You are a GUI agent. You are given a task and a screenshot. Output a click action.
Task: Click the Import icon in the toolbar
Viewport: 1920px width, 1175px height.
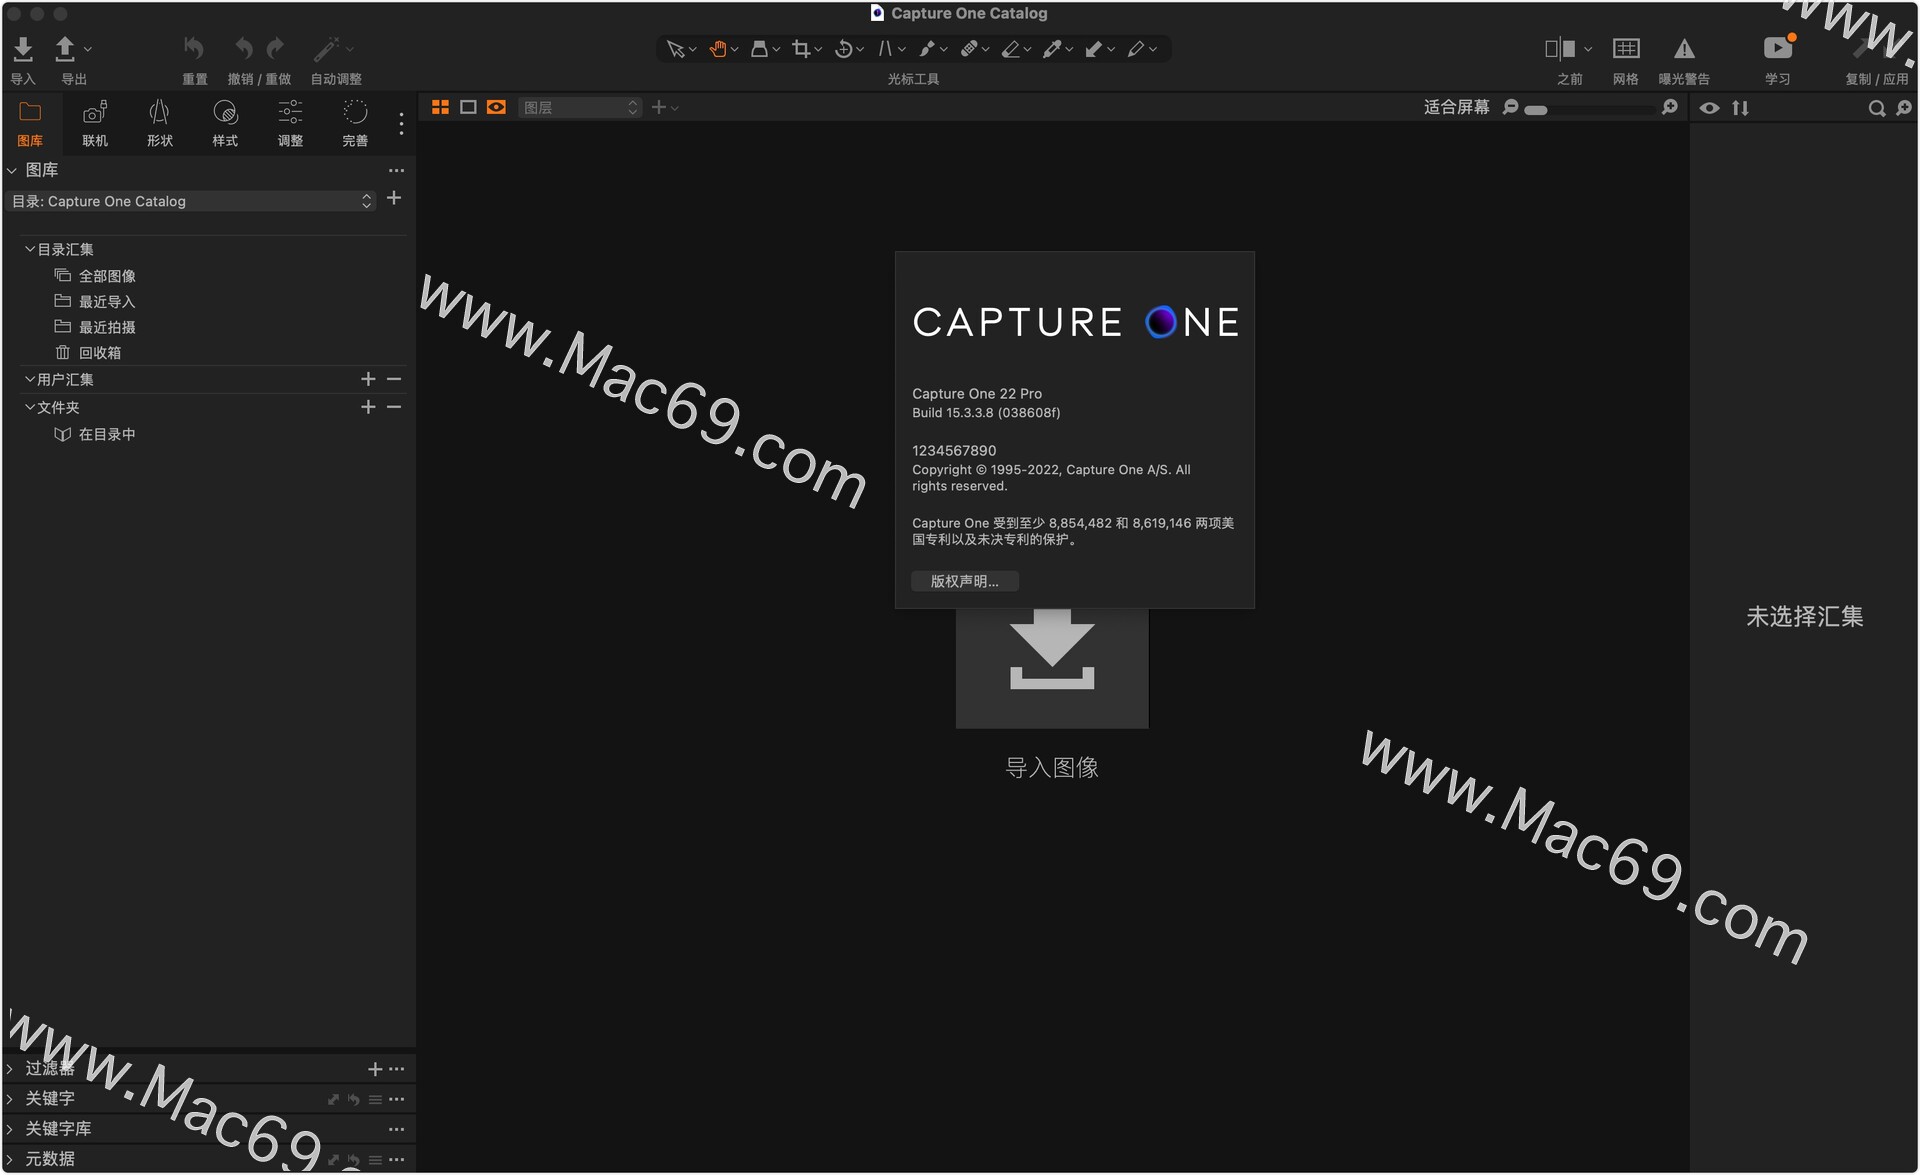point(23,49)
